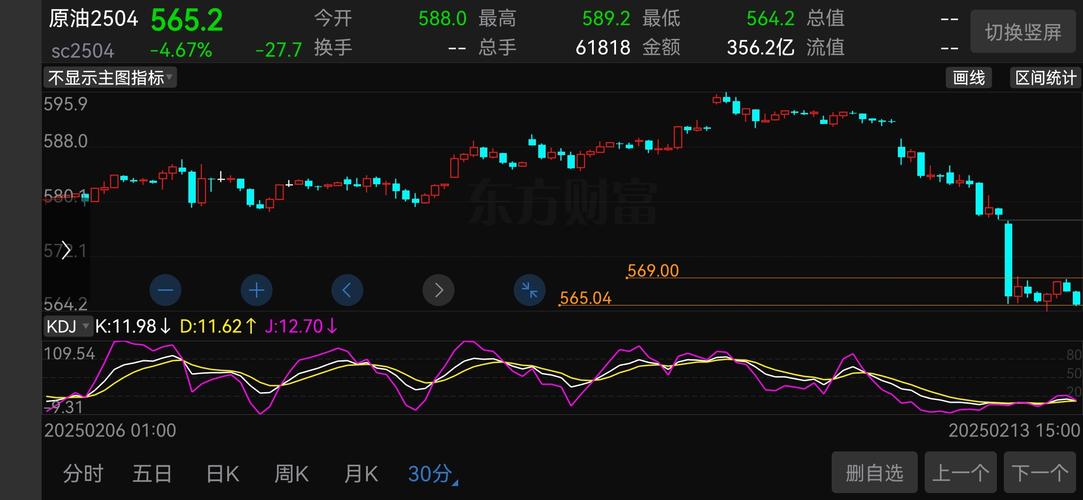This screenshot has height=500, width=1083.
Task: Click the D:11.62 indicator value
Action: [219, 326]
